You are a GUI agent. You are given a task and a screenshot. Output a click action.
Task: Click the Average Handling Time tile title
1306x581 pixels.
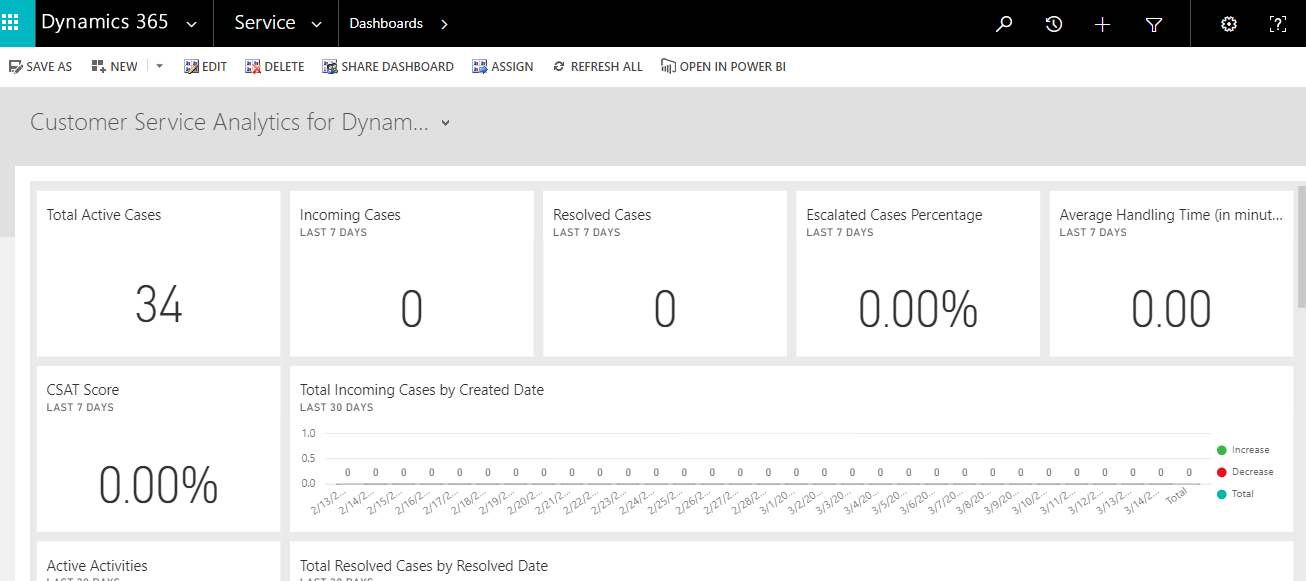tap(1171, 215)
